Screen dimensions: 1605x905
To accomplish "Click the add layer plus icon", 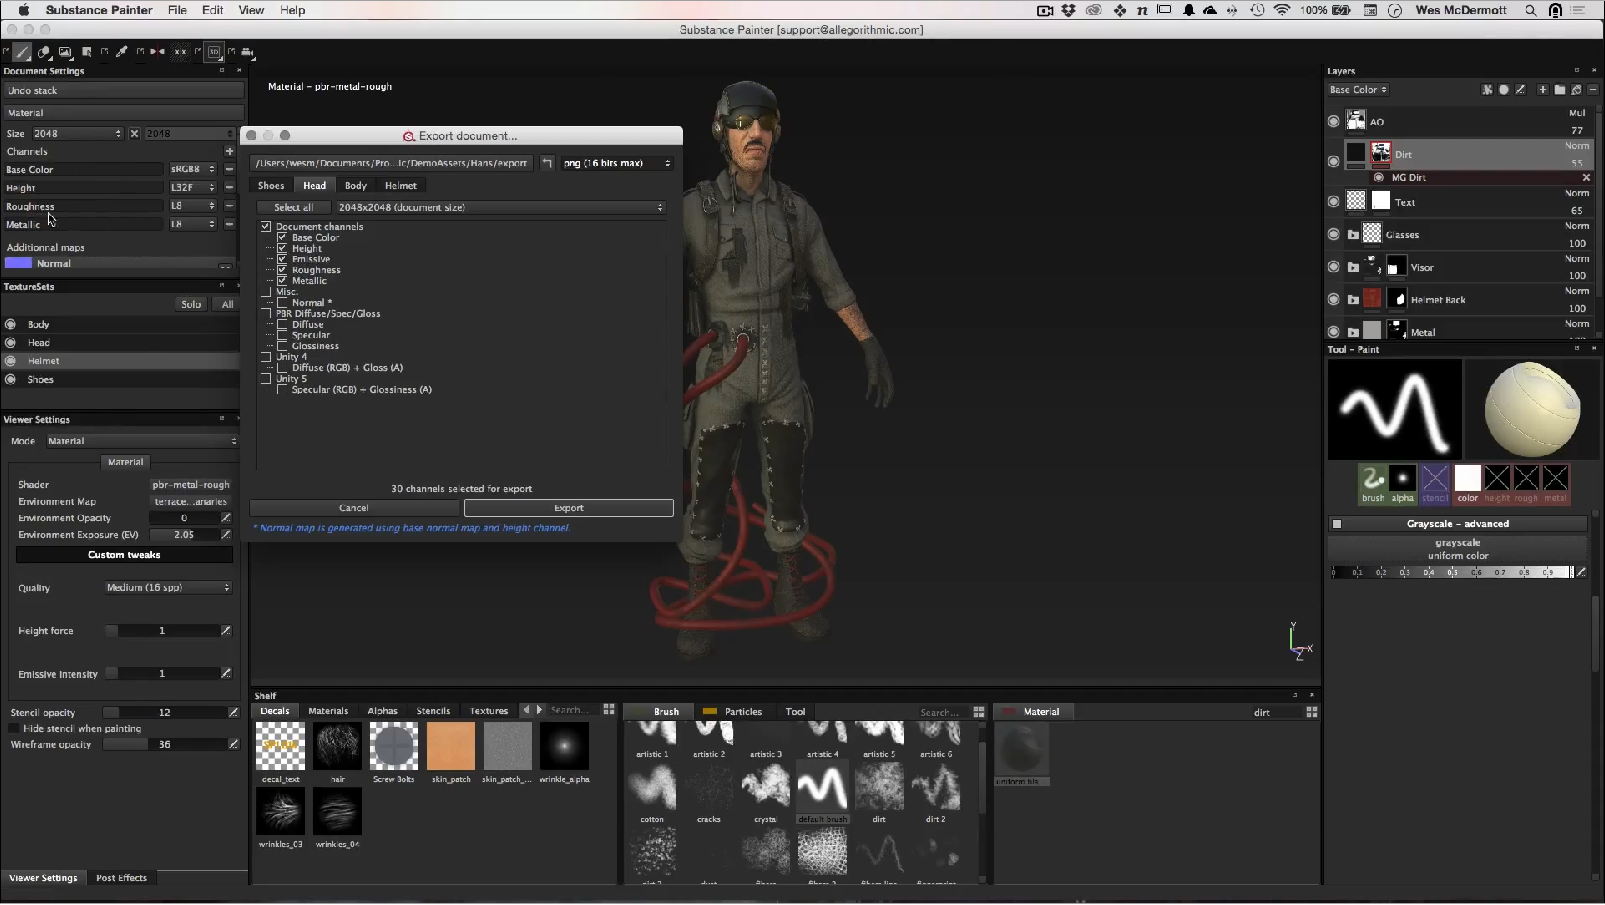I will click(1542, 90).
